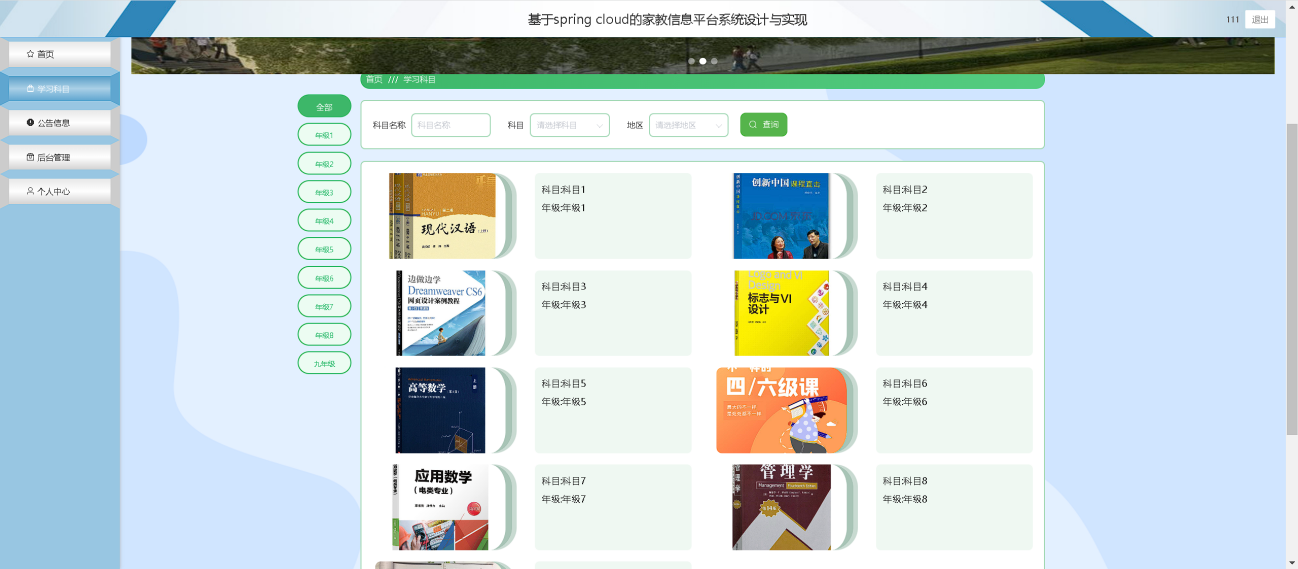Image resolution: width=1298 pixels, height=569 pixels.
Task: Open the 管理学 book cover
Action: coord(782,507)
